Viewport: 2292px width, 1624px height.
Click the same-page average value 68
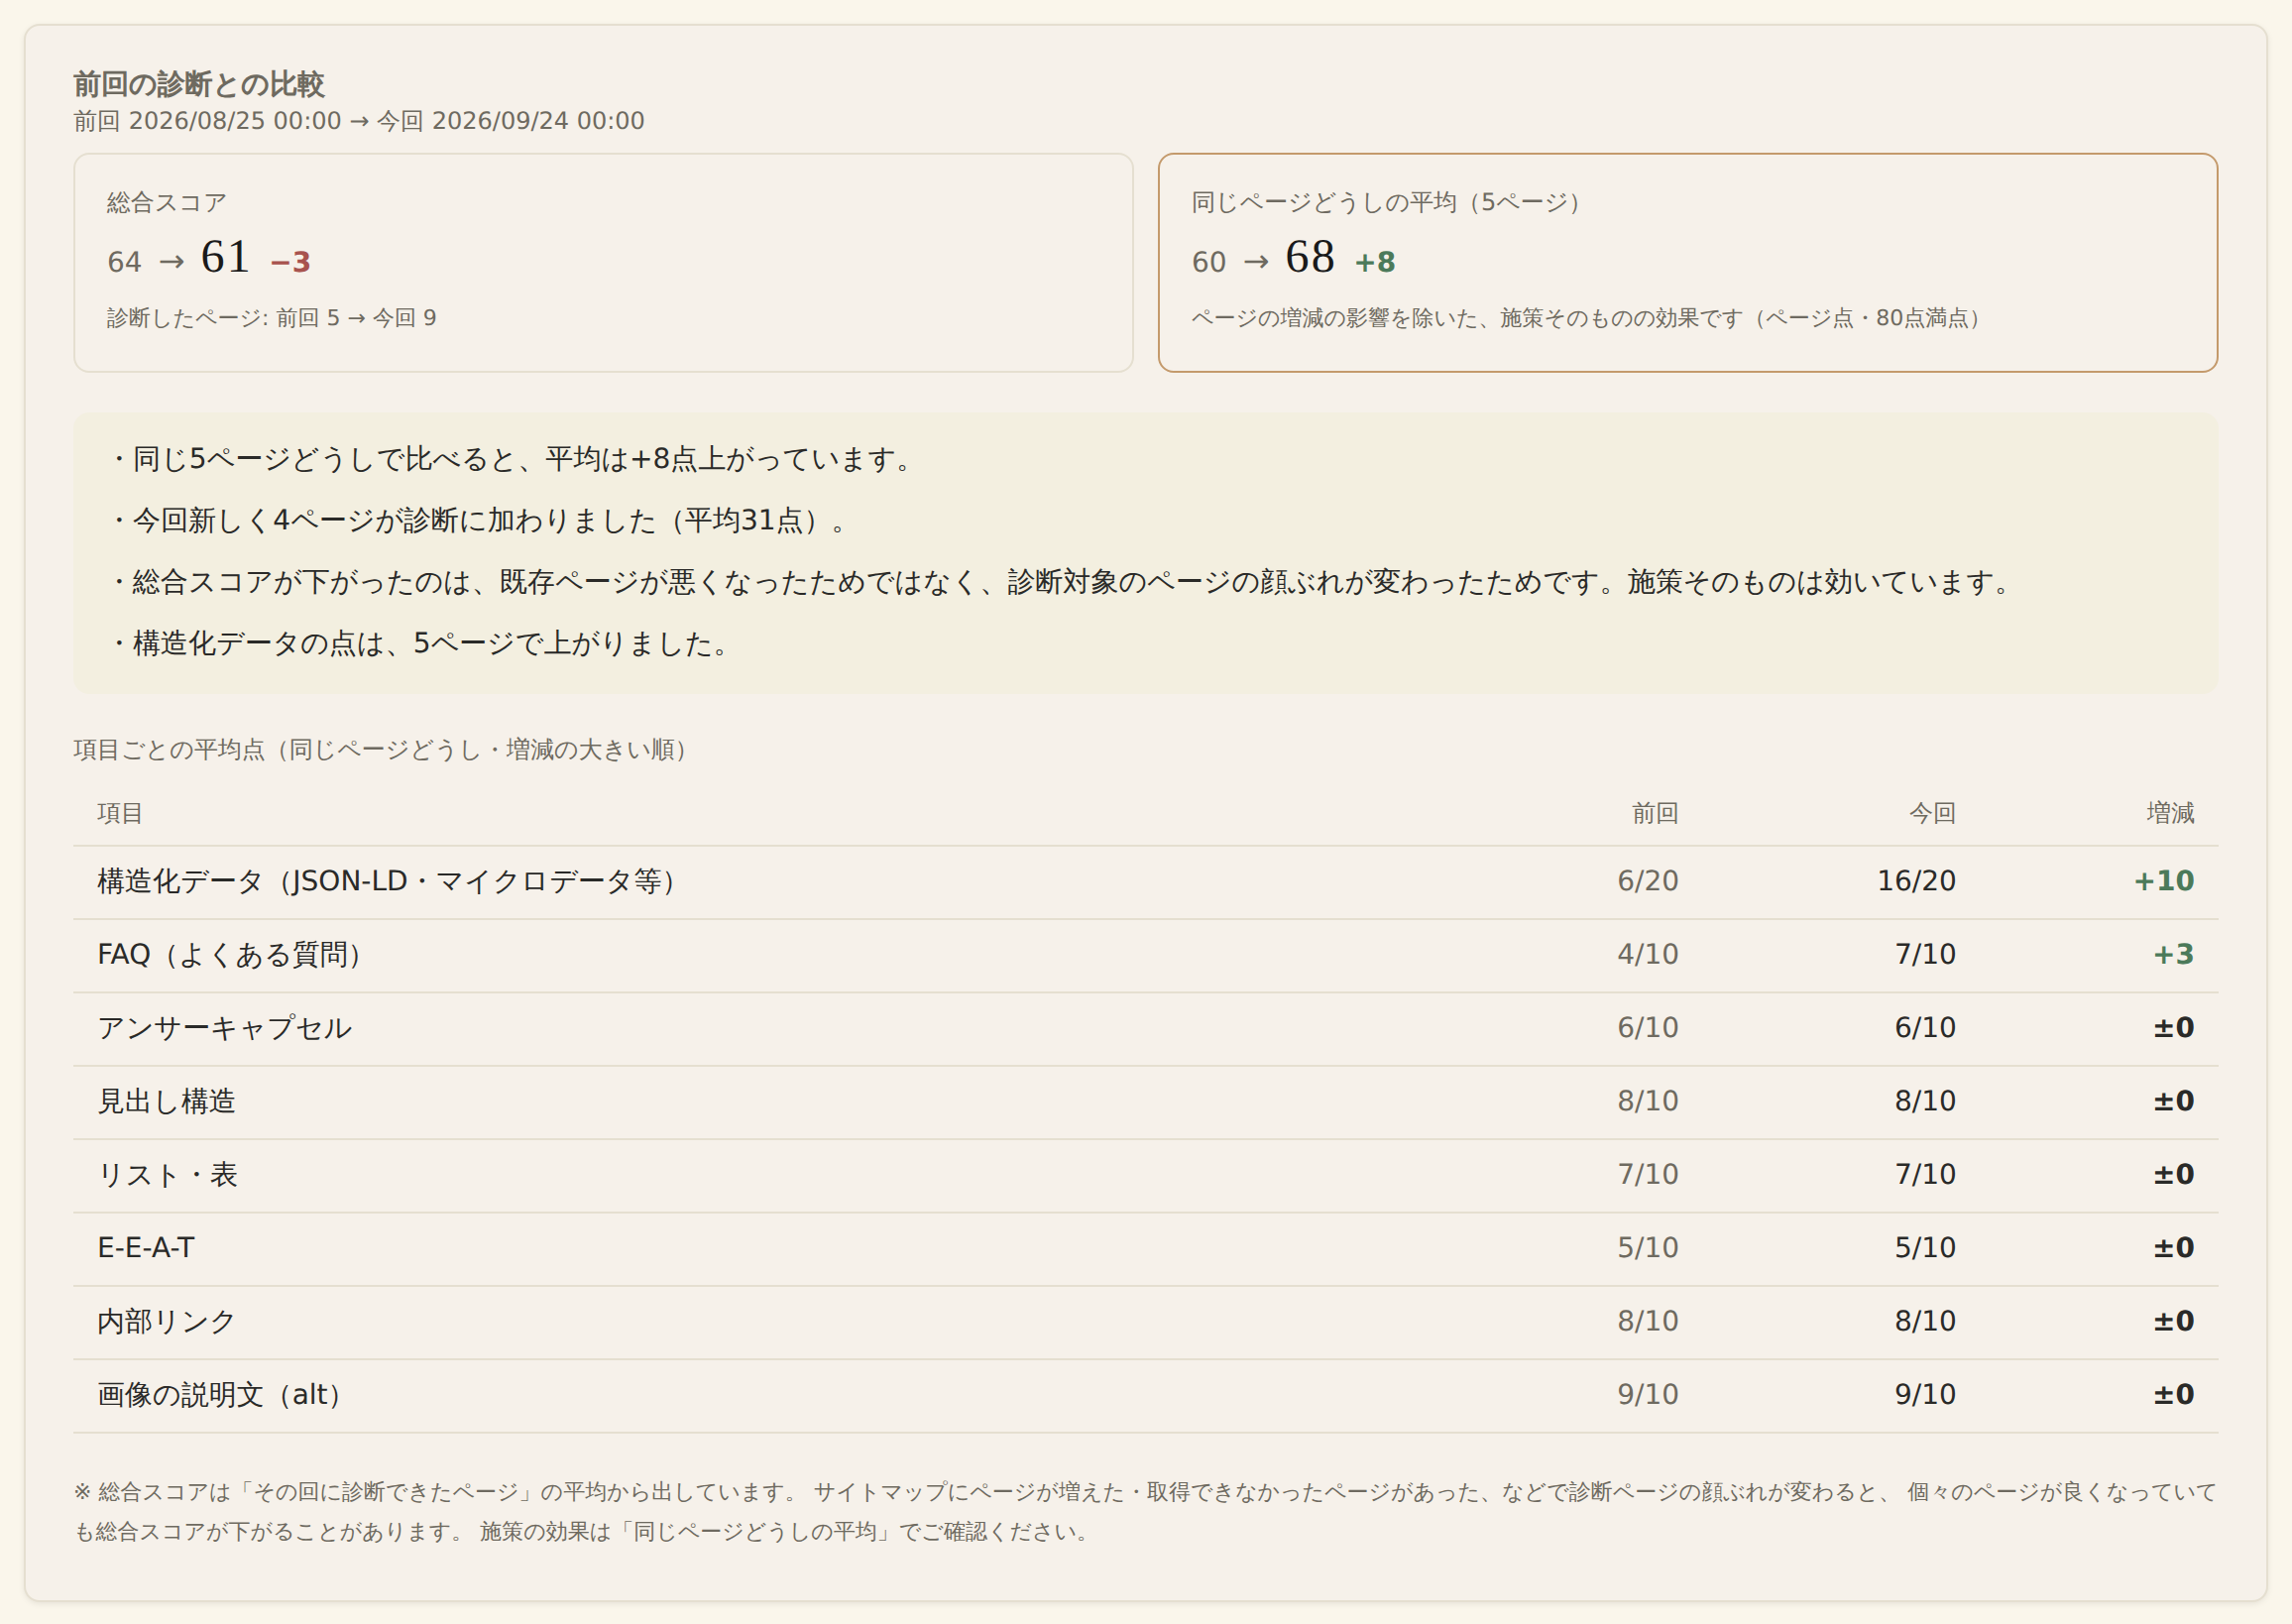pyautogui.click(x=1310, y=258)
